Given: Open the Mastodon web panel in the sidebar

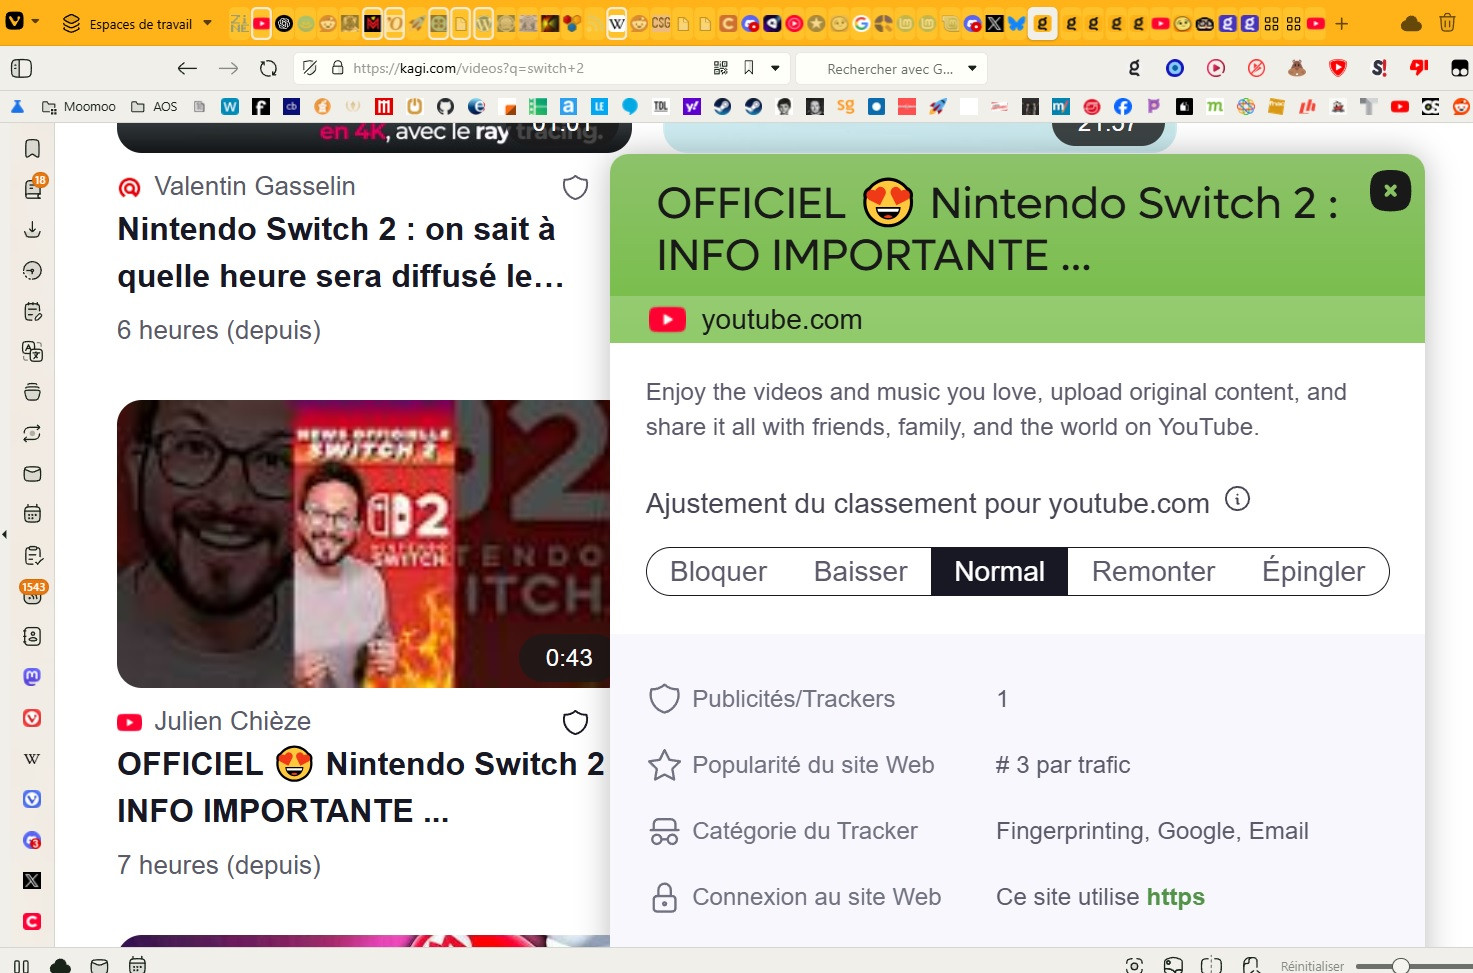Looking at the screenshot, I should tap(32, 677).
